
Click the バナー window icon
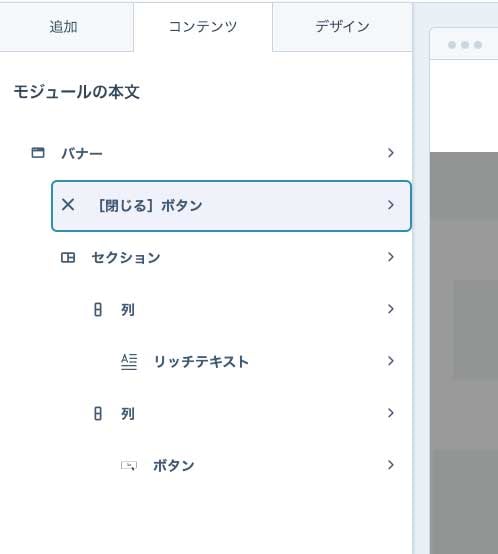pyautogui.click(x=38, y=153)
